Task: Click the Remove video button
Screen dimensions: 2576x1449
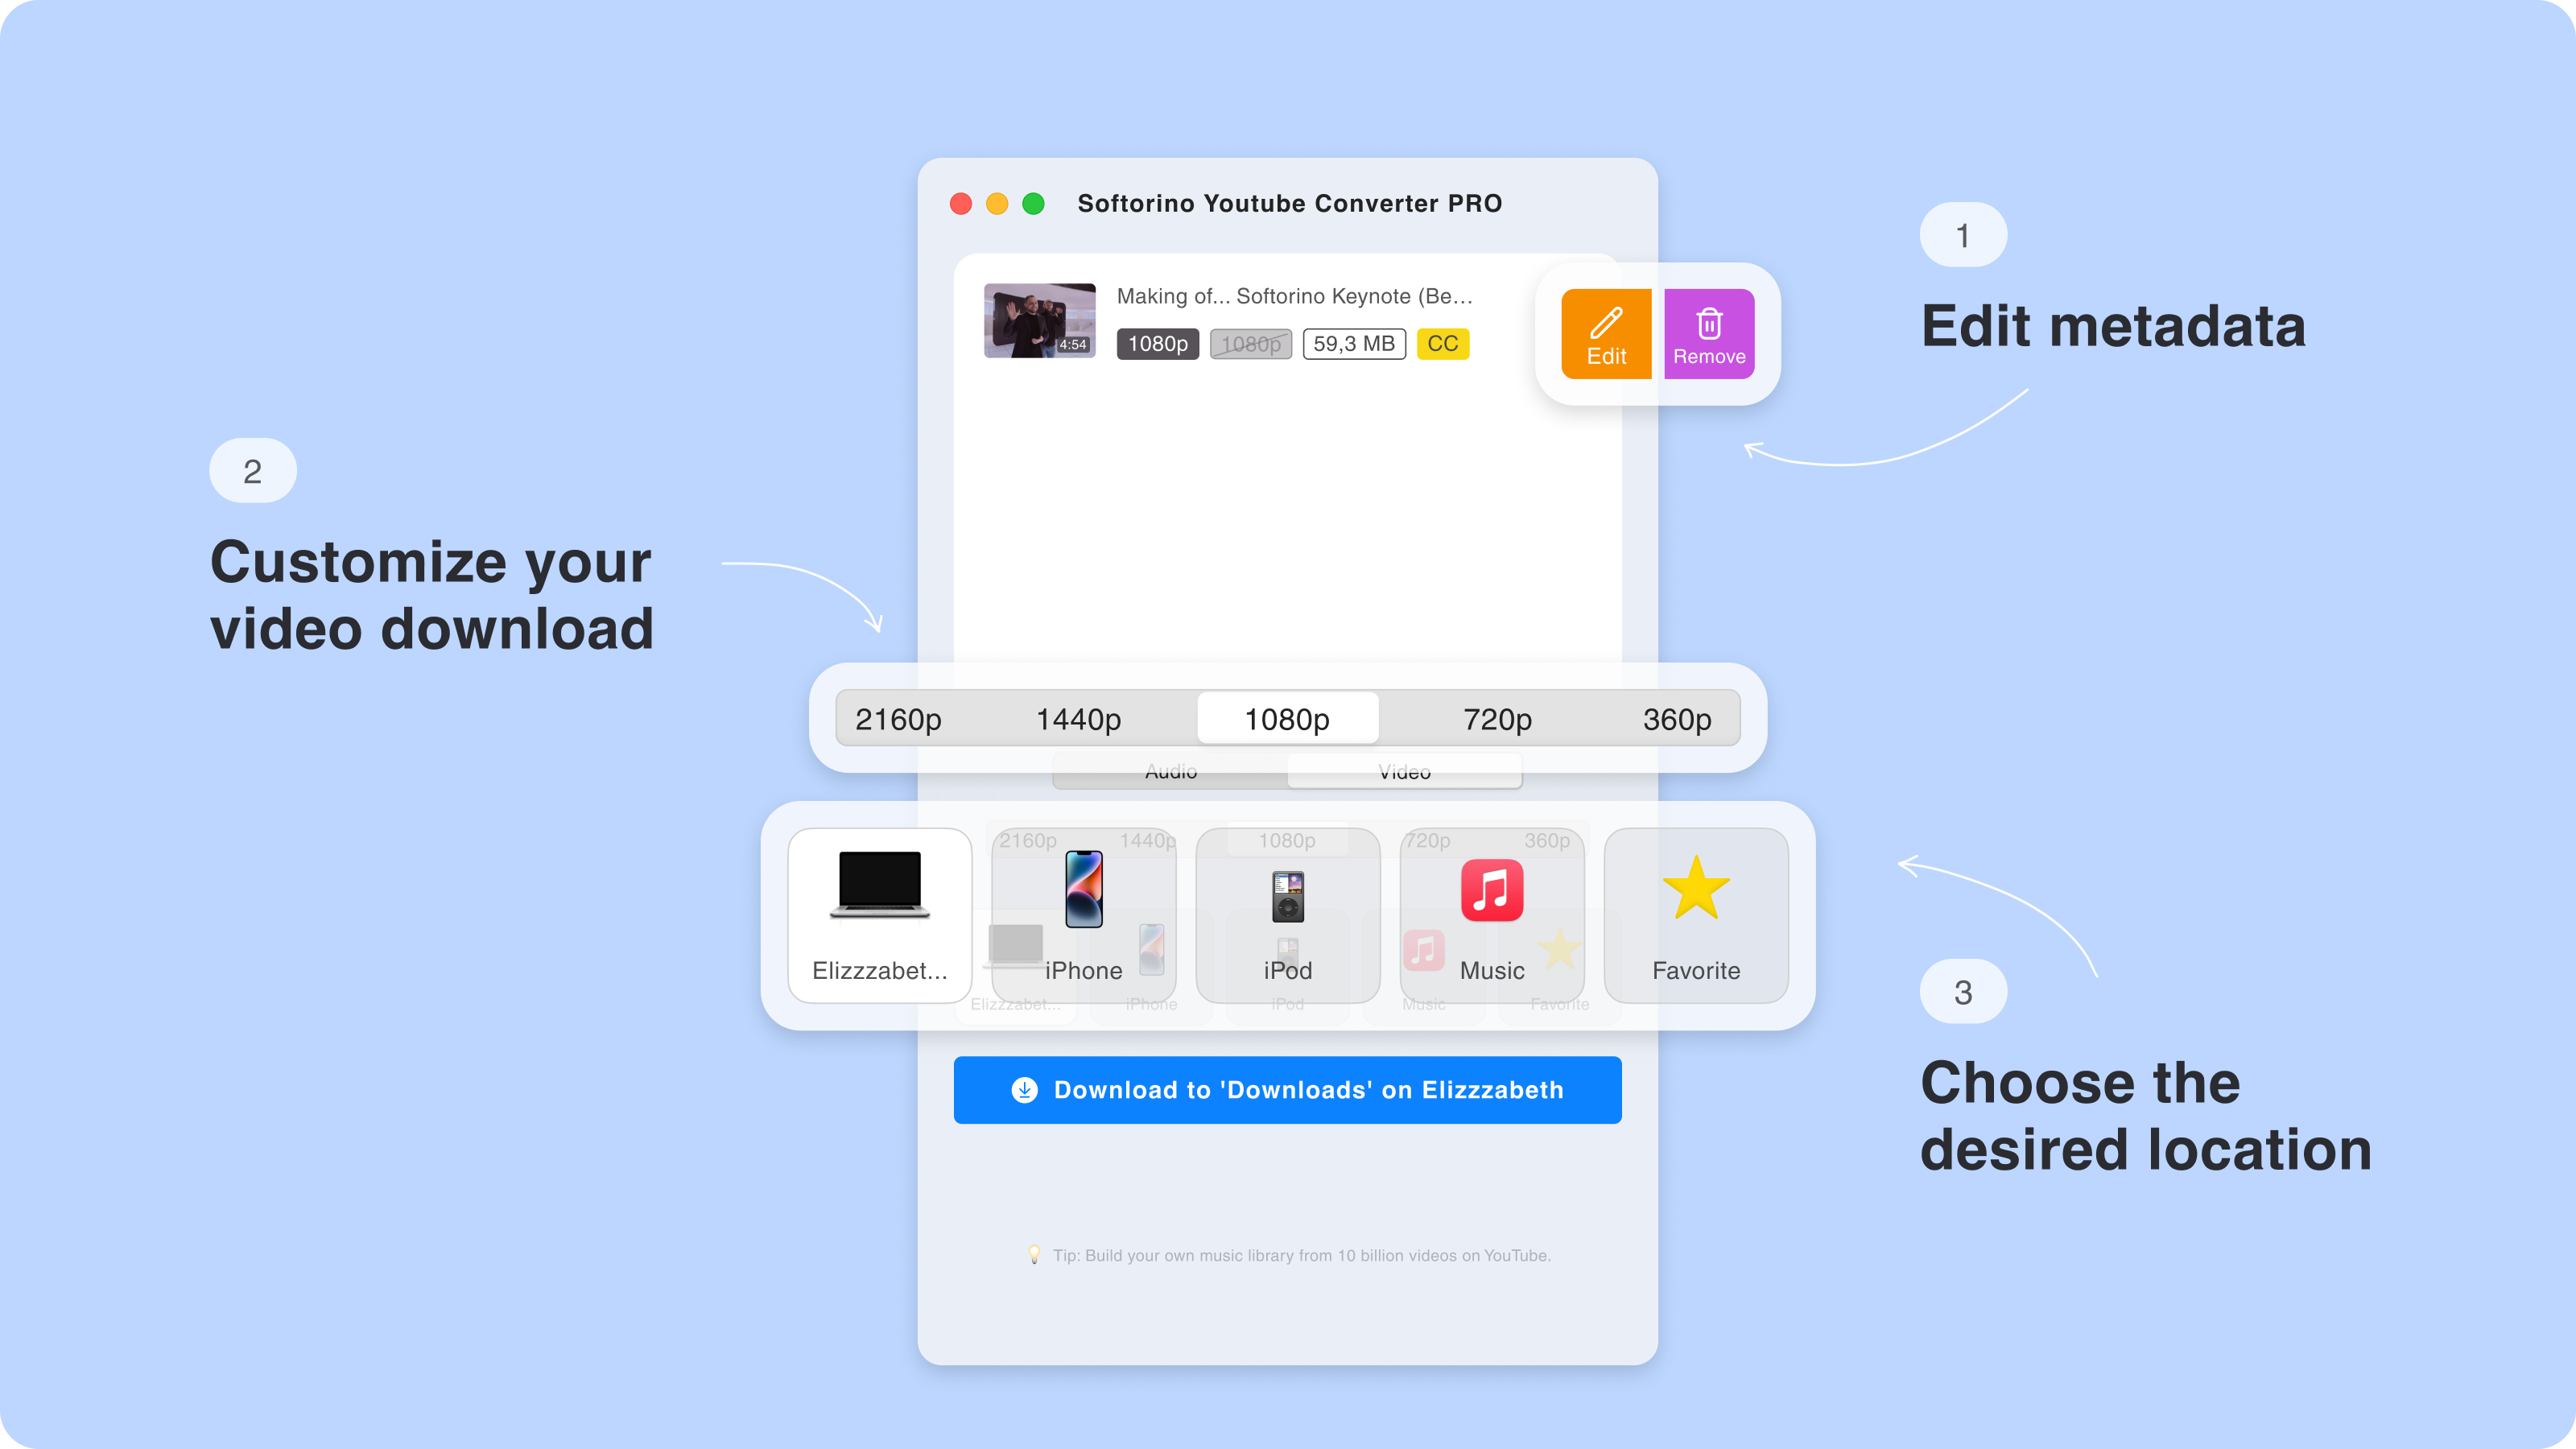Action: (1707, 336)
